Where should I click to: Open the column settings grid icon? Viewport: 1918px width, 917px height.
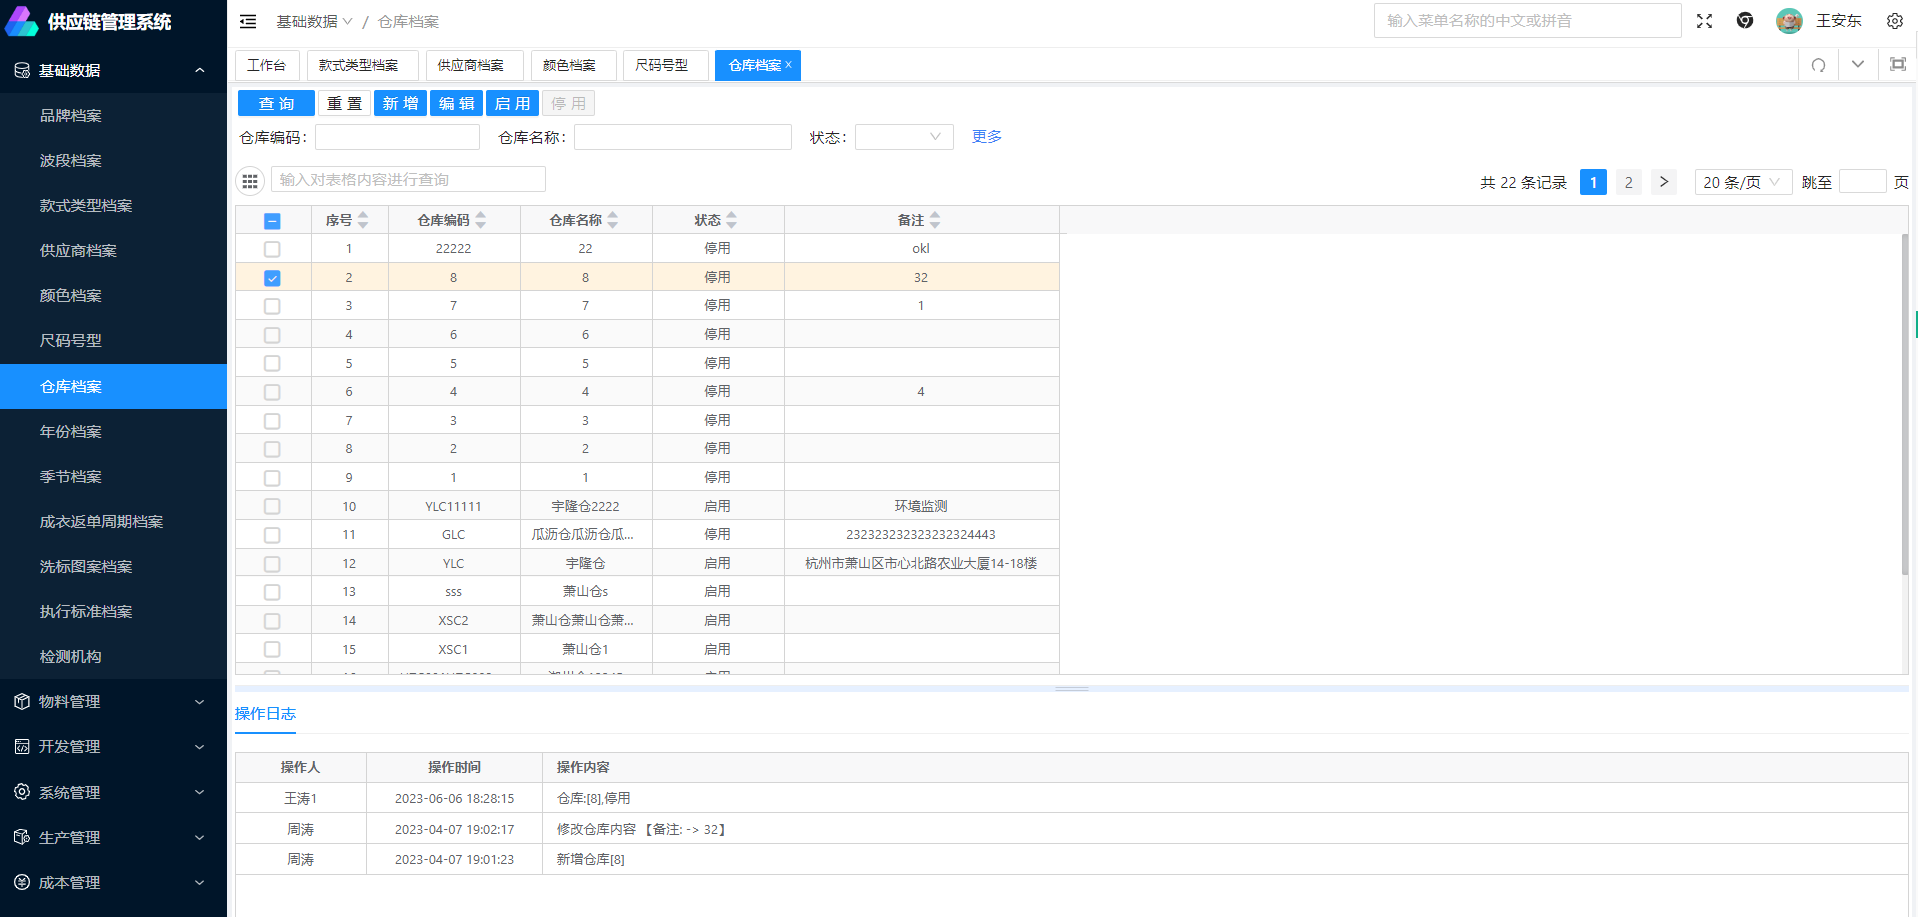tap(250, 181)
